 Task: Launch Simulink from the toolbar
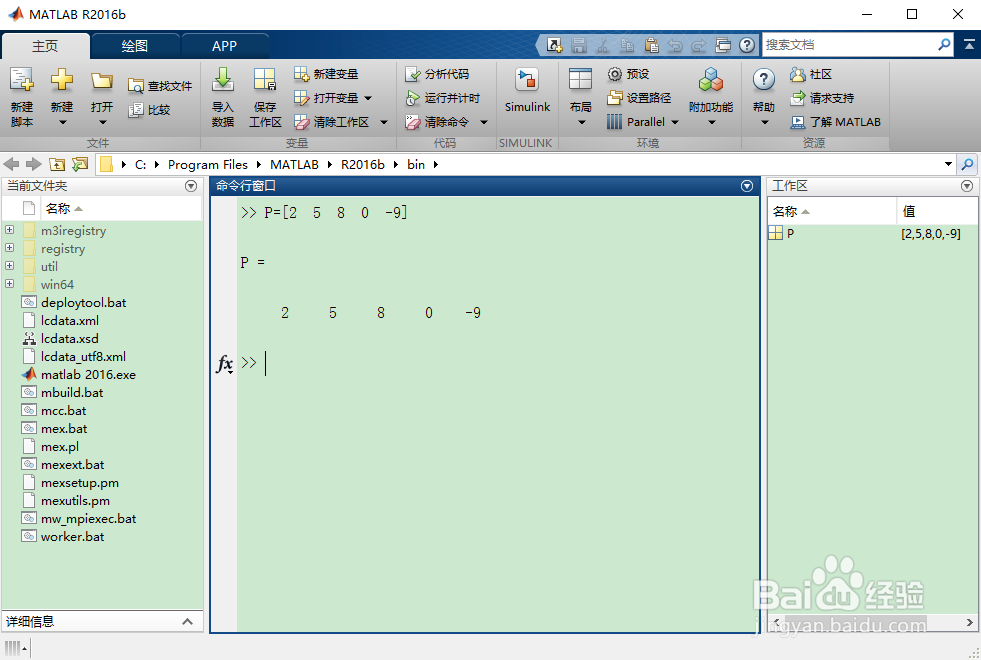pos(527,91)
